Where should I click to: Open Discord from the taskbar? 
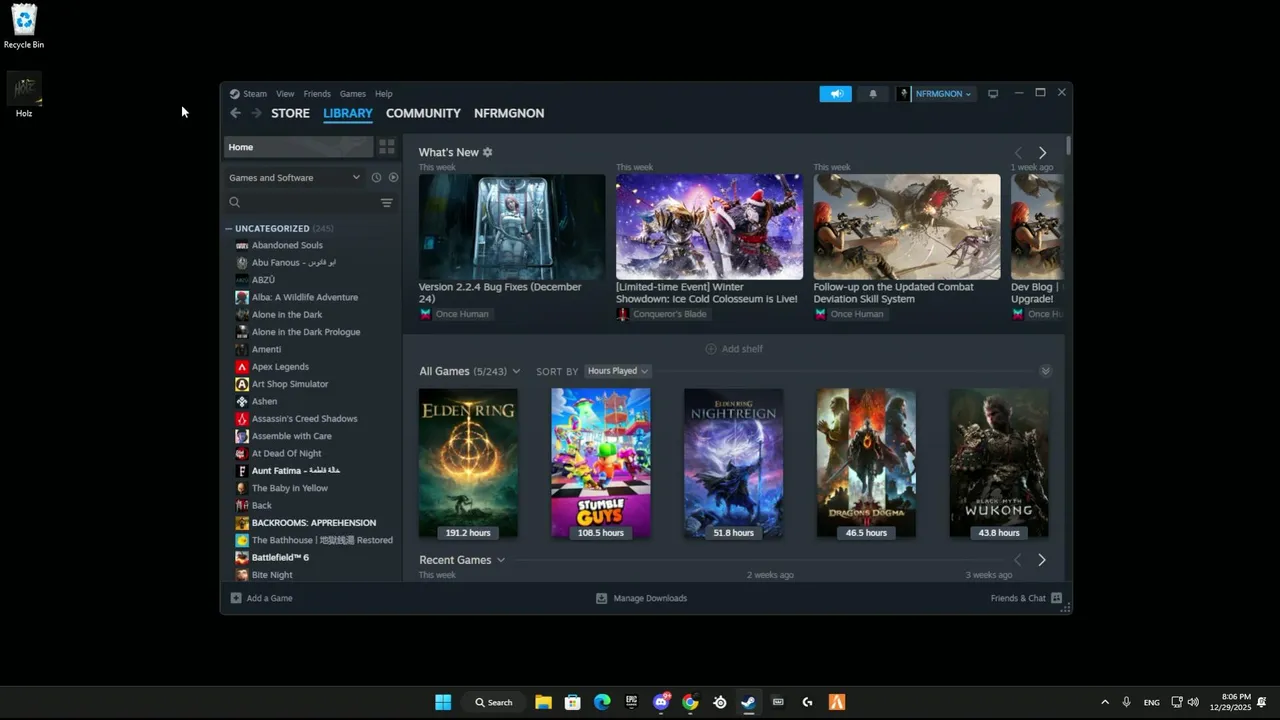pos(661,702)
